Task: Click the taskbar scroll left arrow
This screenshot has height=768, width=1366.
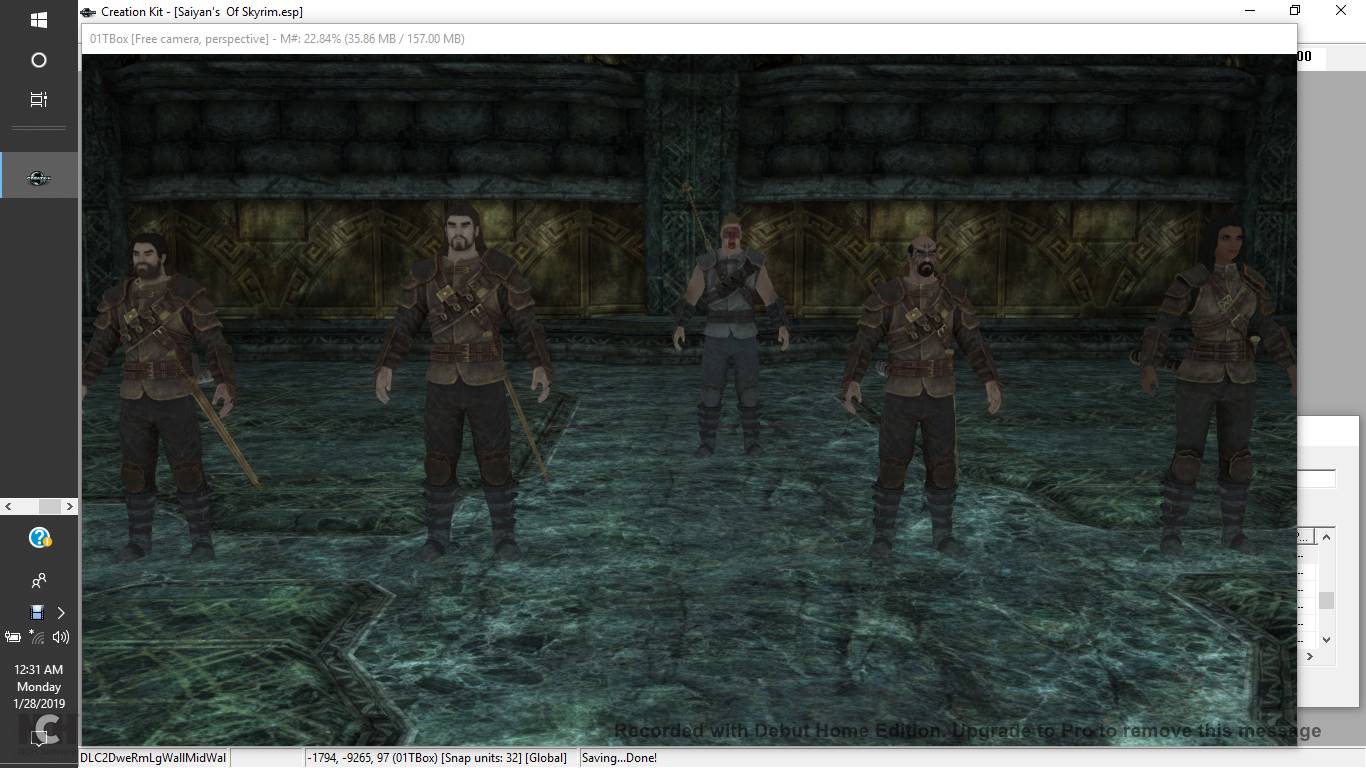Action: coord(8,507)
